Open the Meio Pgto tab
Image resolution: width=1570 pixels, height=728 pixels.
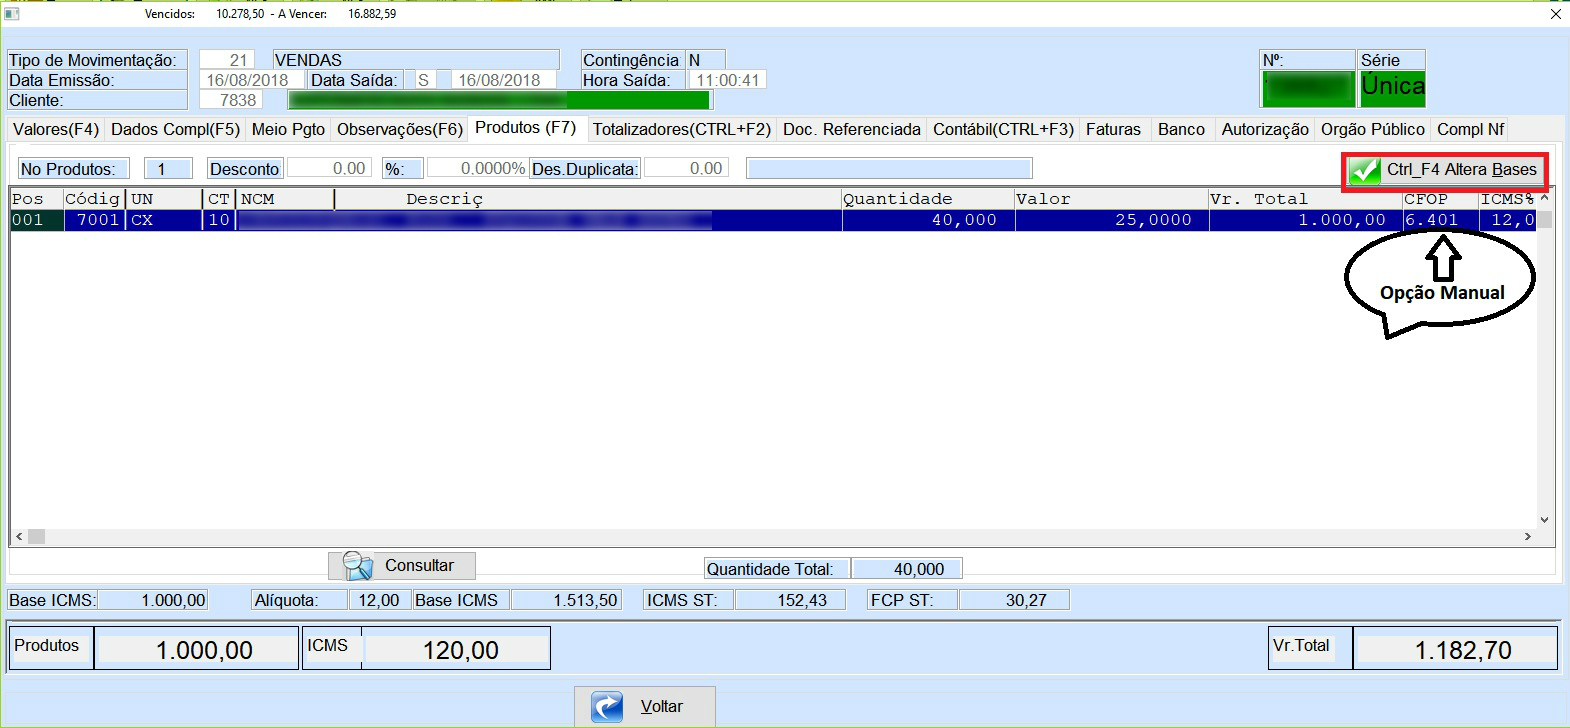tap(288, 129)
